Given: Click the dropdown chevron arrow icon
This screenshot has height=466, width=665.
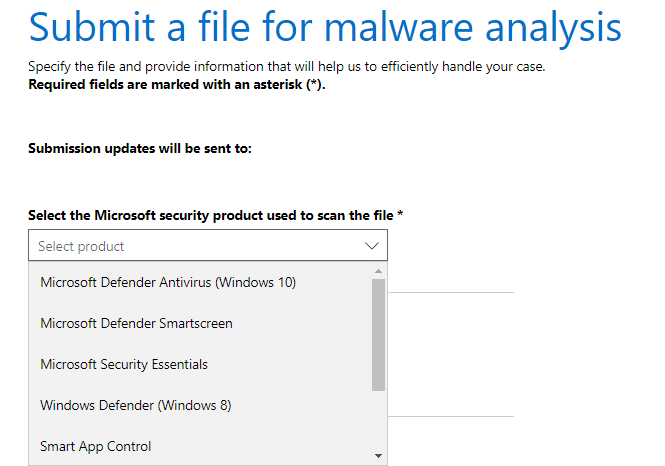Looking at the screenshot, I should [x=372, y=246].
